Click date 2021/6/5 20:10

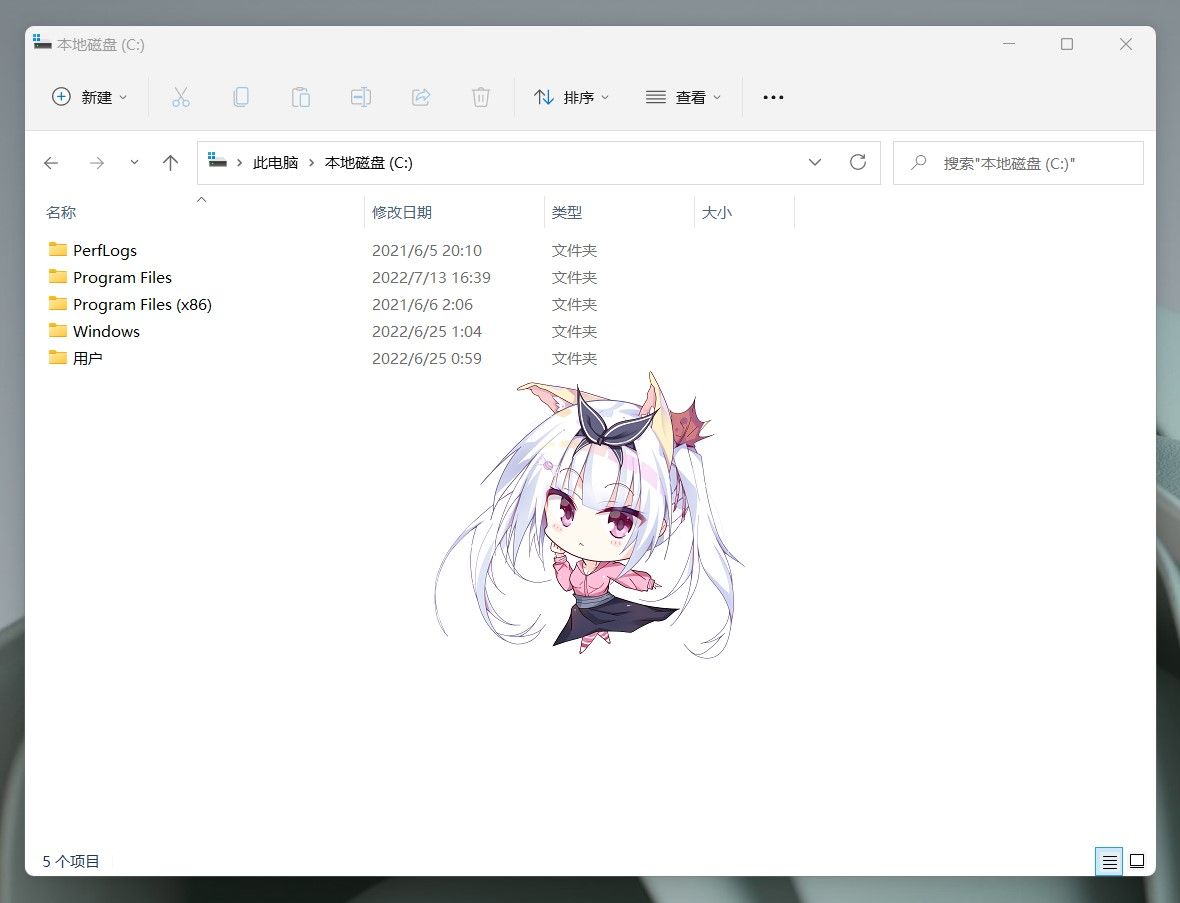427,251
